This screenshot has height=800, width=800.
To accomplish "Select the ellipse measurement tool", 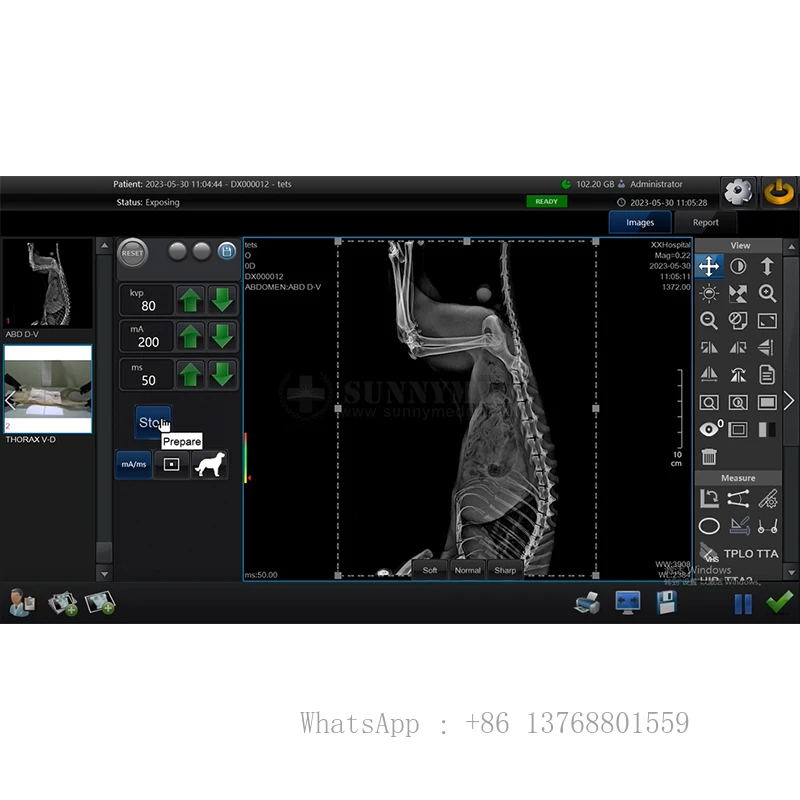I will (709, 526).
